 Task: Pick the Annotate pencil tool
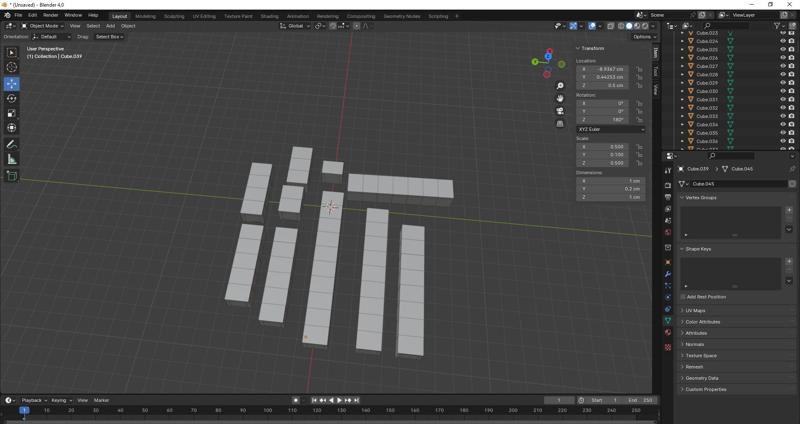coord(12,145)
